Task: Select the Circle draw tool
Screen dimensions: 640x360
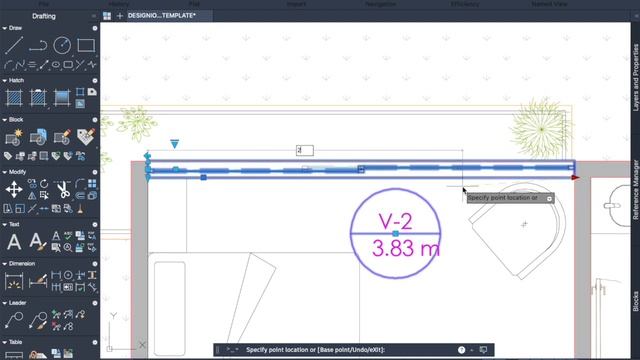Action: click(x=62, y=45)
